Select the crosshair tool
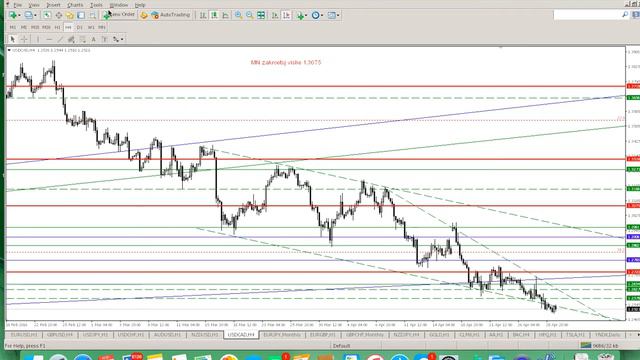This screenshot has width=640, height=360. point(24,39)
